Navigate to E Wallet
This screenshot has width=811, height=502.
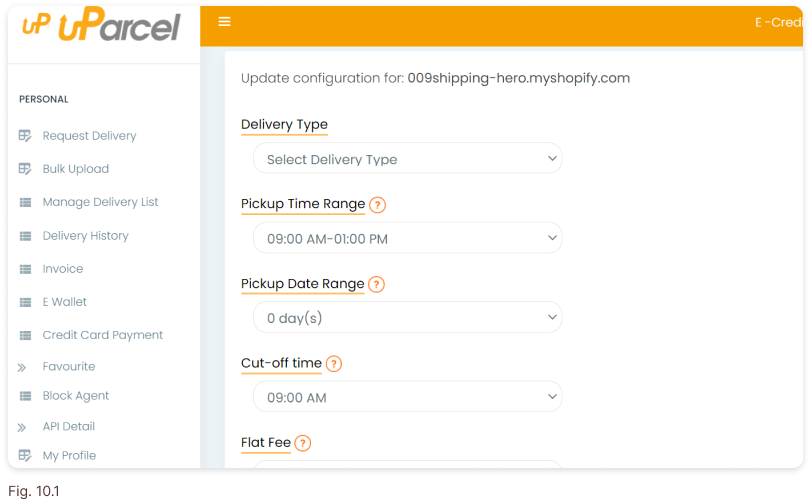coord(65,302)
